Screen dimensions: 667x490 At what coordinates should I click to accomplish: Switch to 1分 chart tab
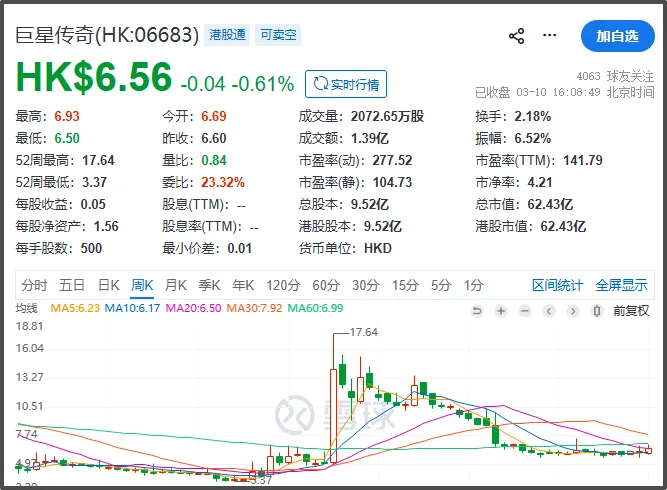coord(473,285)
